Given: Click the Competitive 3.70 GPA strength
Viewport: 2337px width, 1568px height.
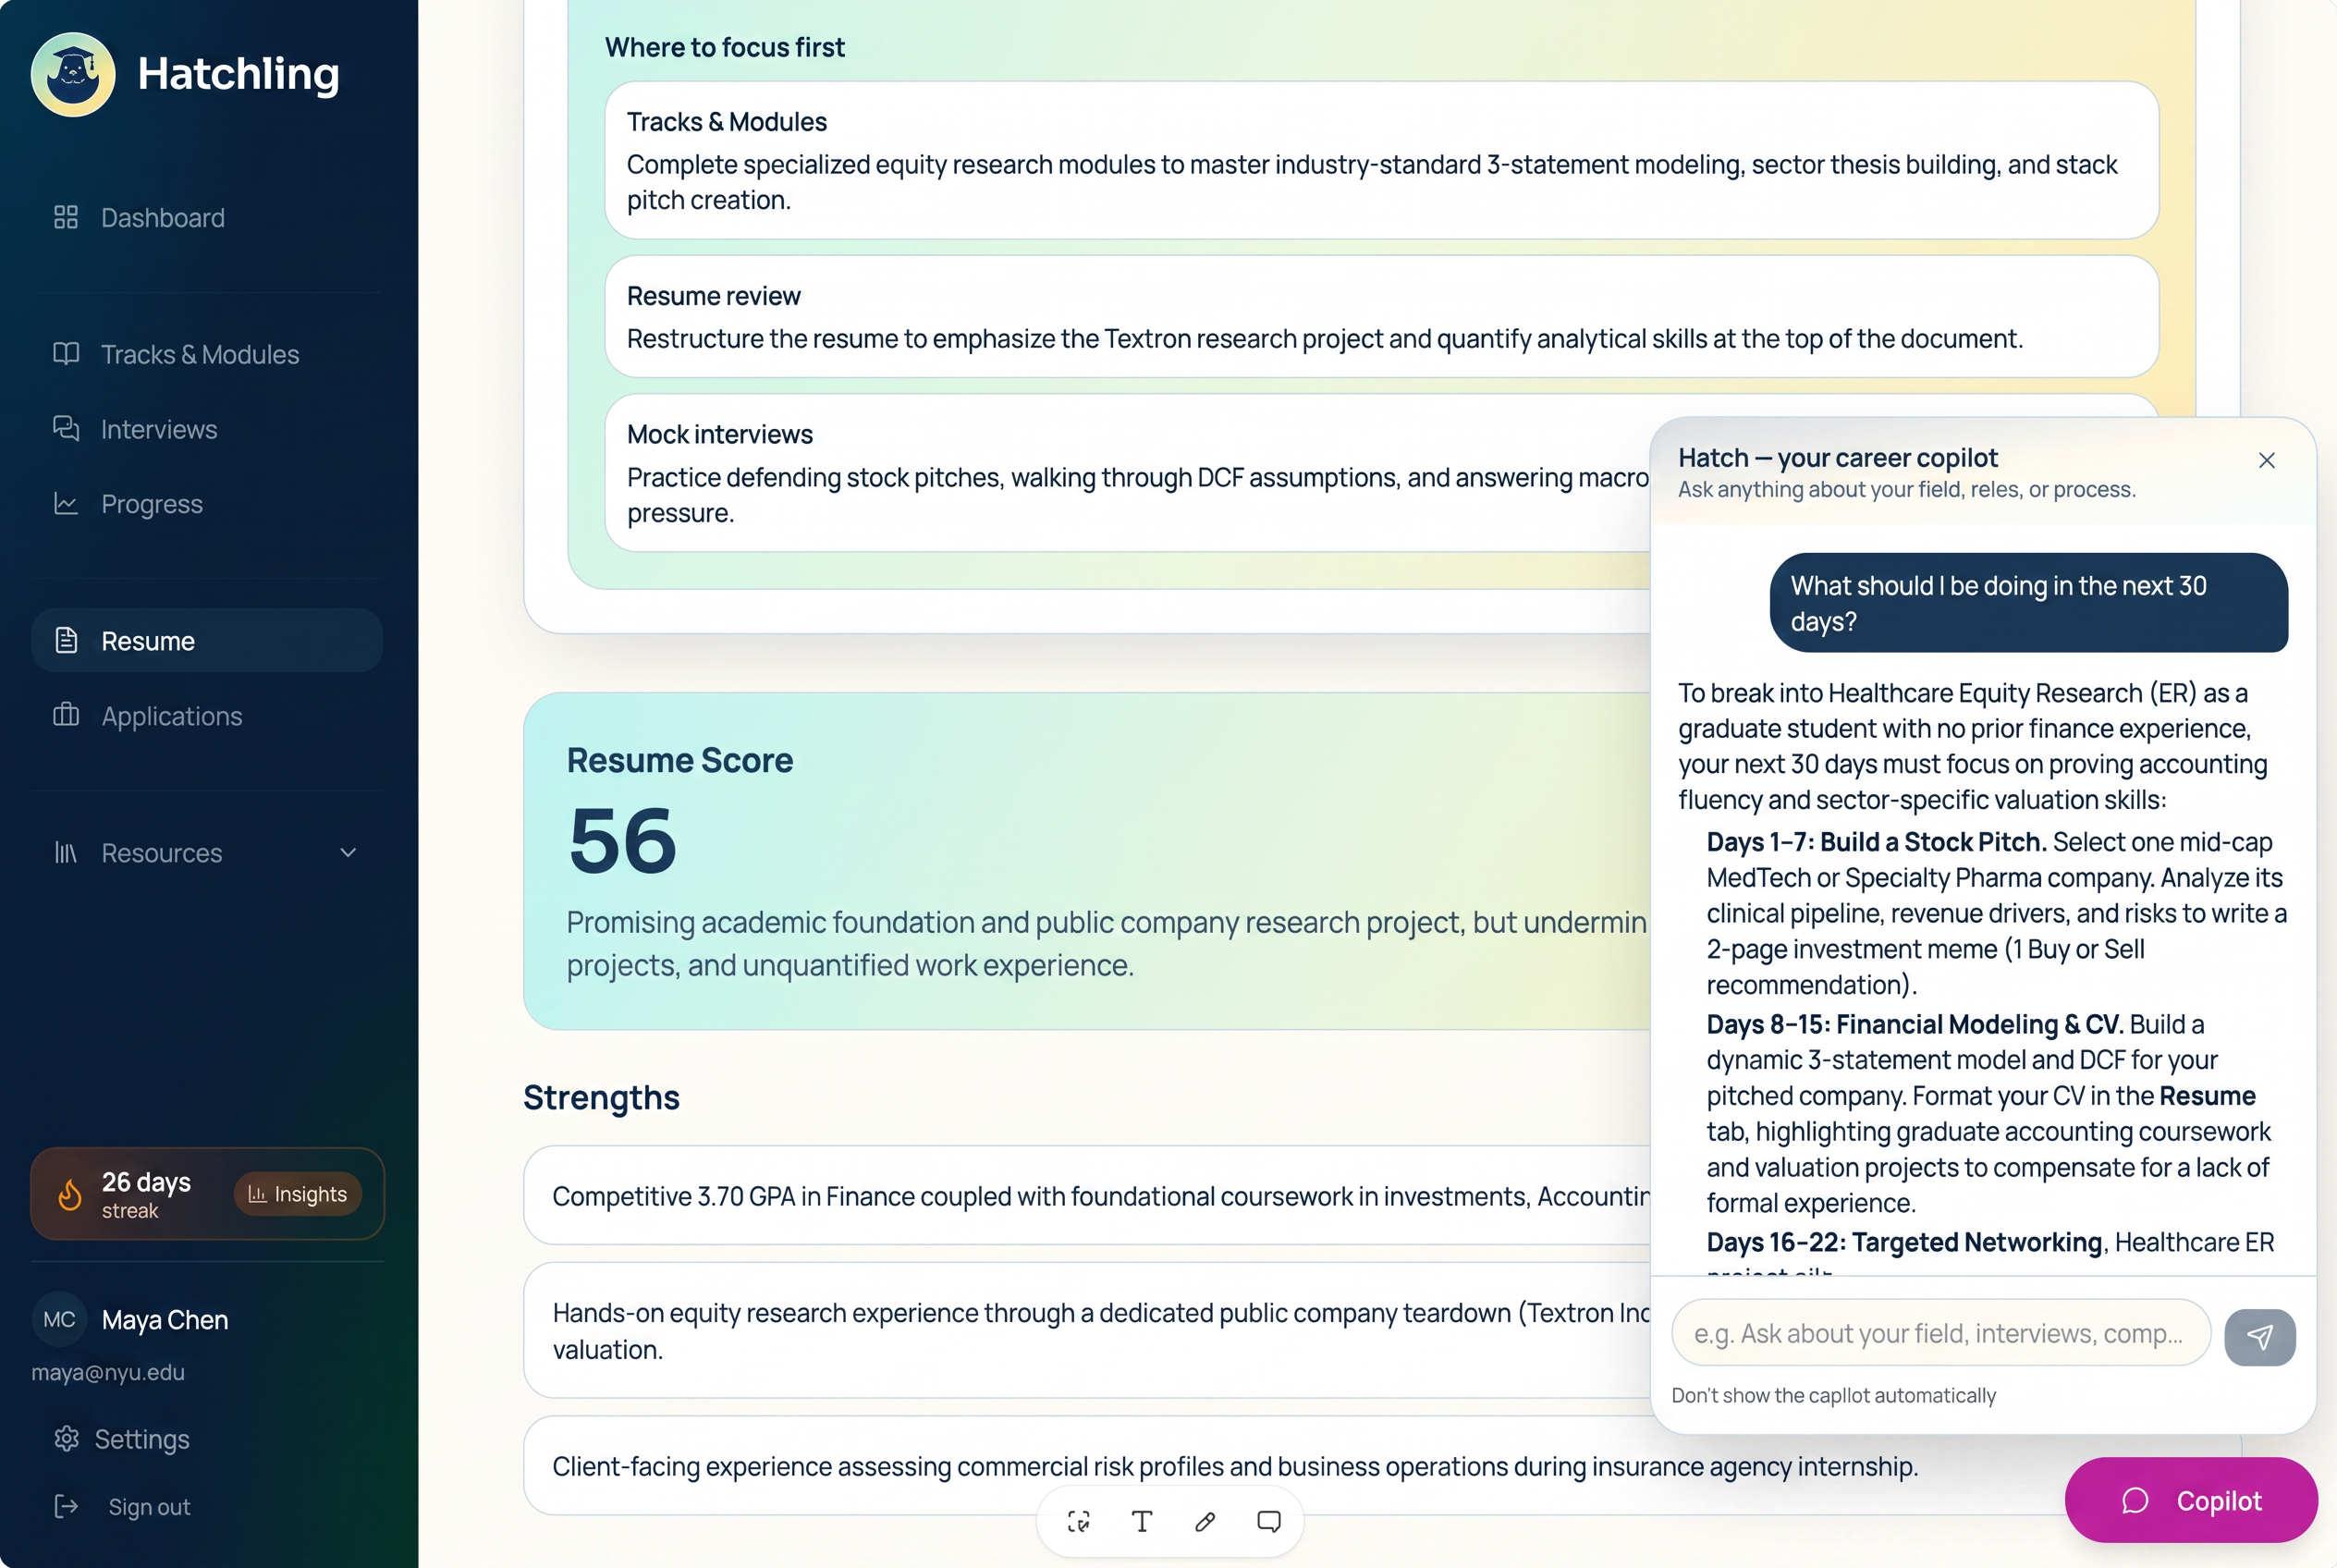Looking at the screenshot, I should pos(1087,1195).
